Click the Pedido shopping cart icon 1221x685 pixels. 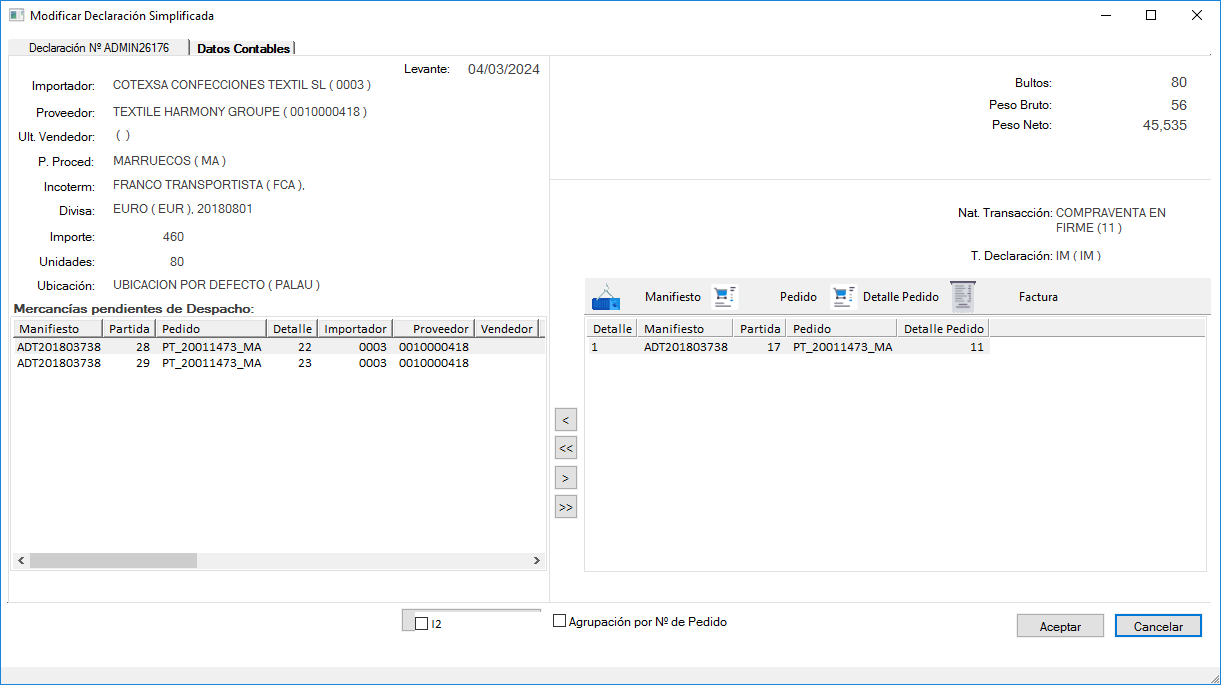click(x=724, y=296)
